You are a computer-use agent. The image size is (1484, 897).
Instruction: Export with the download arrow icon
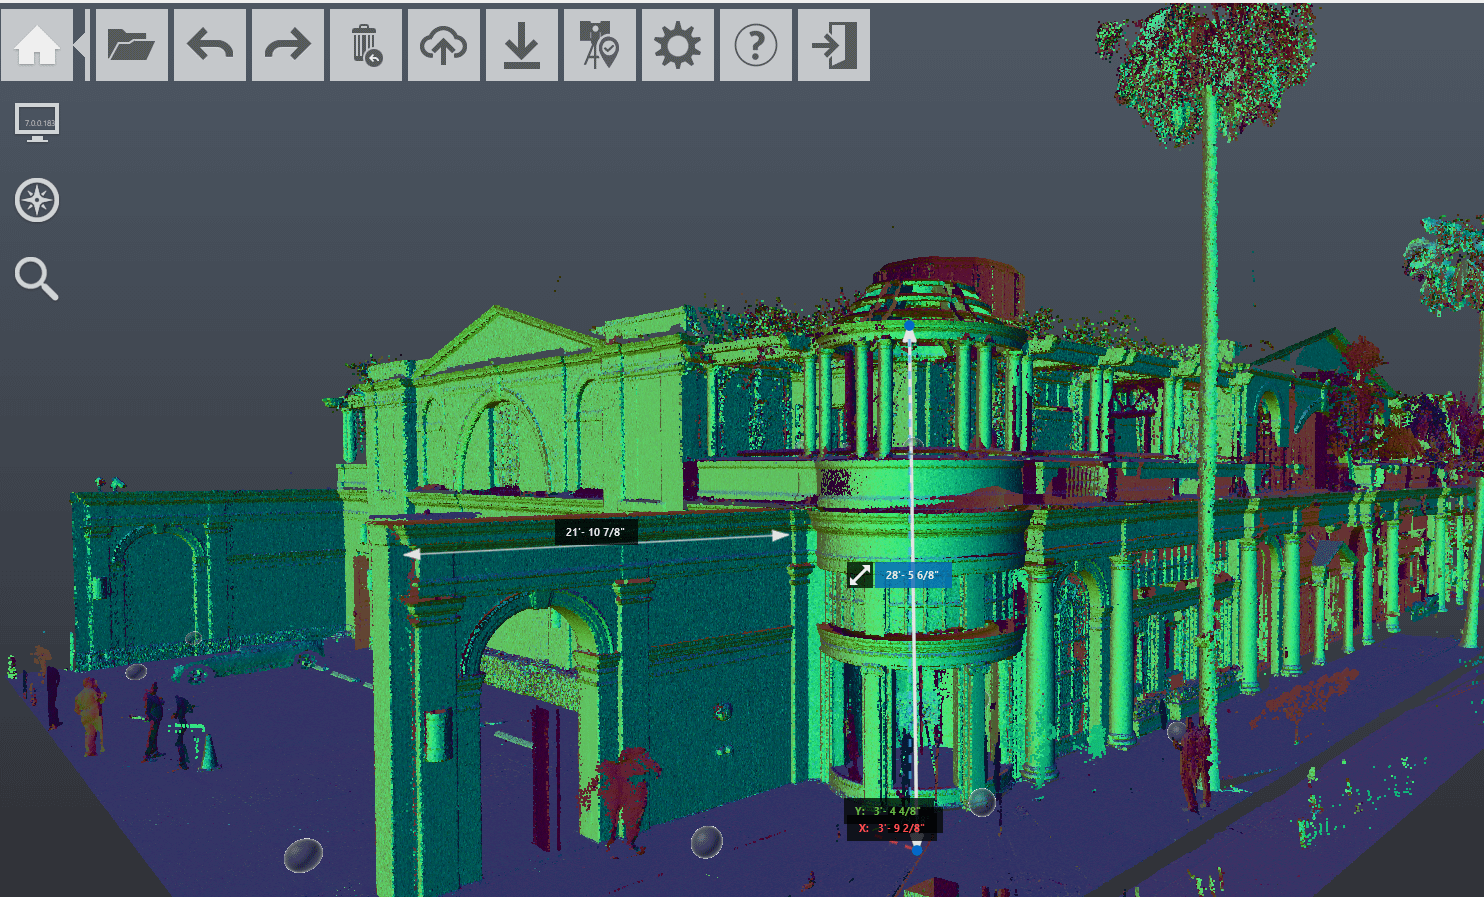tap(522, 45)
